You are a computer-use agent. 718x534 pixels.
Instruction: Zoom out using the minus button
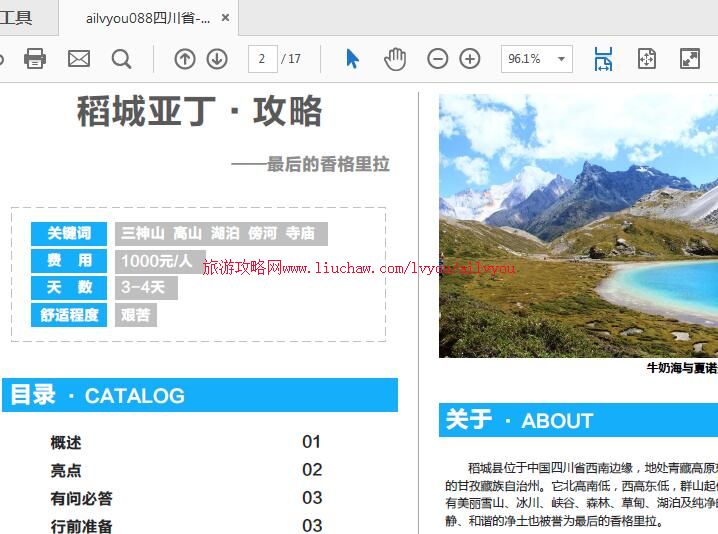click(437, 59)
